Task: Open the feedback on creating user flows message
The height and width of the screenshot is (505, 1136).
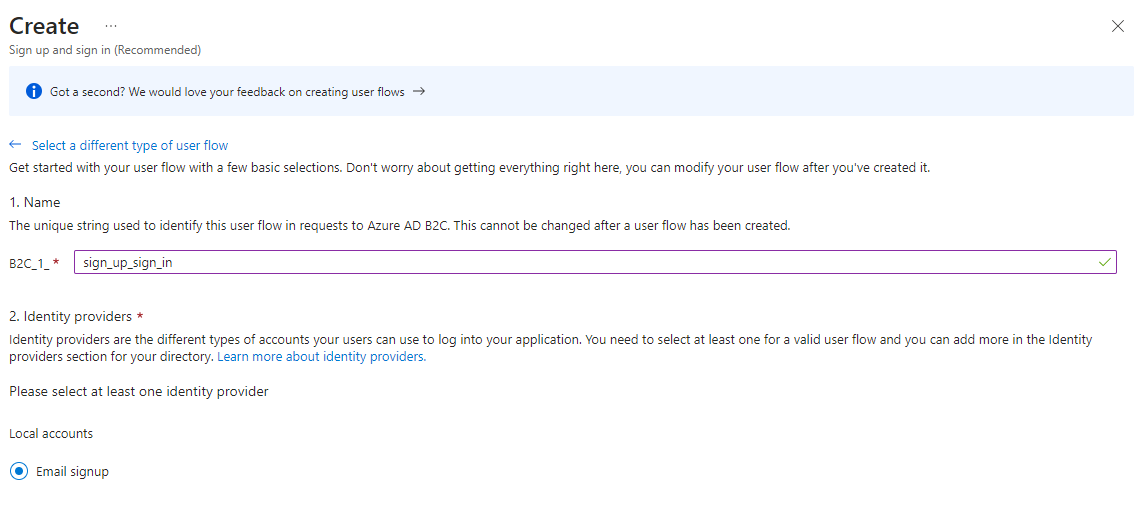Action: pyautogui.click(x=227, y=92)
